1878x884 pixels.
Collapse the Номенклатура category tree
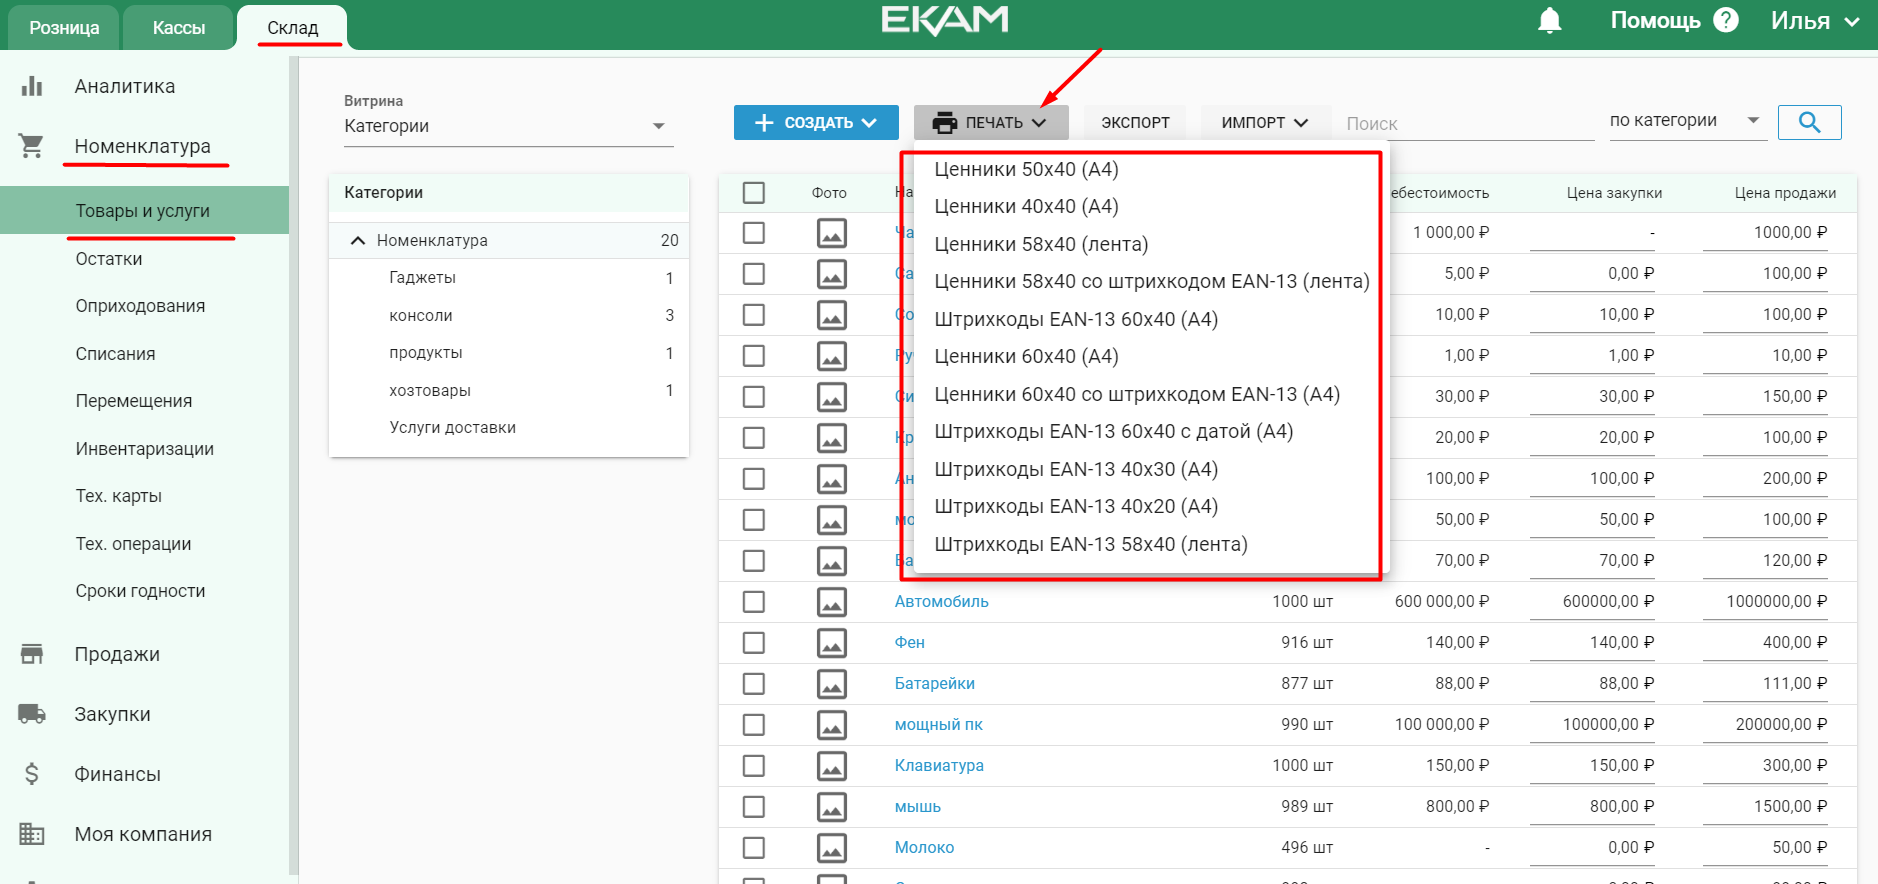click(x=358, y=241)
